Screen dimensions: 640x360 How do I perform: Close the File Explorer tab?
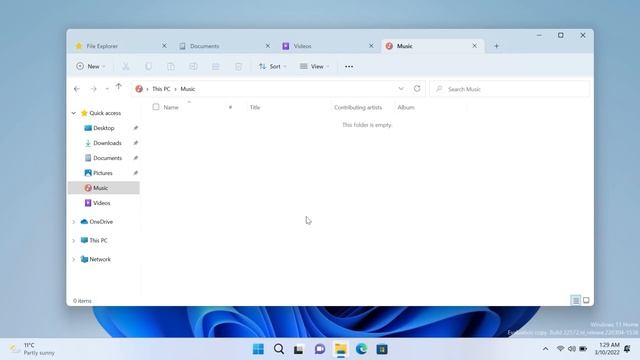pyautogui.click(x=164, y=46)
